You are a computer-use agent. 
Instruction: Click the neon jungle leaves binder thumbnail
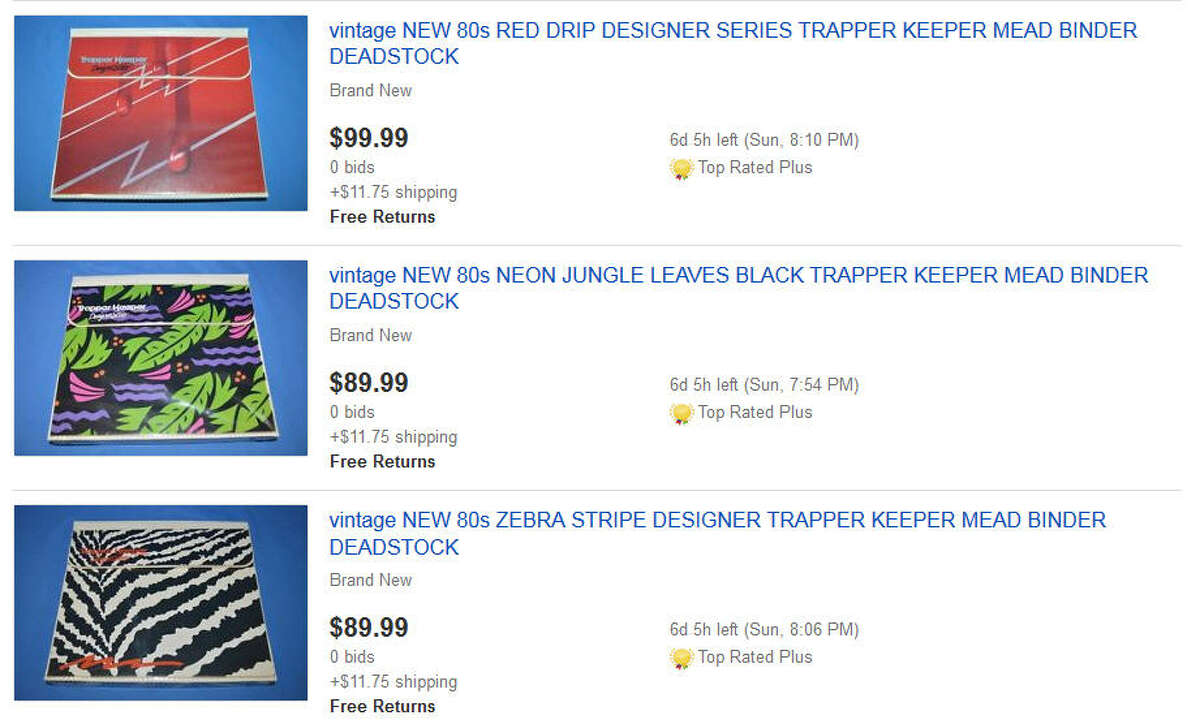point(160,356)
